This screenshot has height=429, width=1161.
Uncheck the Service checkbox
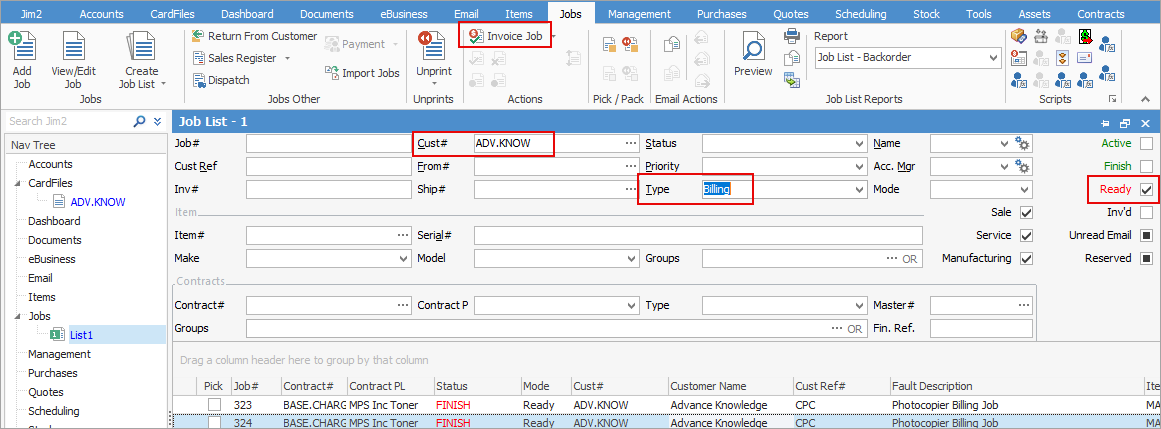(1026, 236)
